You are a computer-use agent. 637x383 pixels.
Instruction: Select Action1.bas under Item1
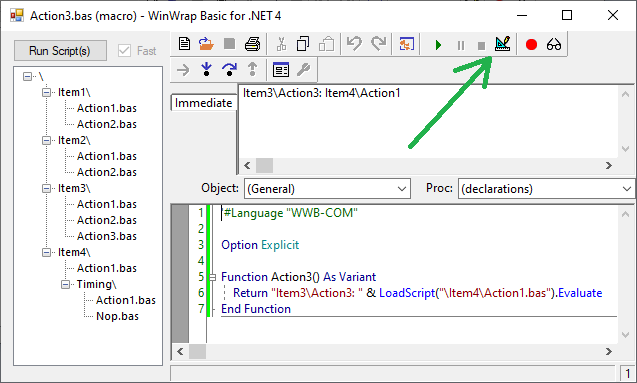point(107,108)
